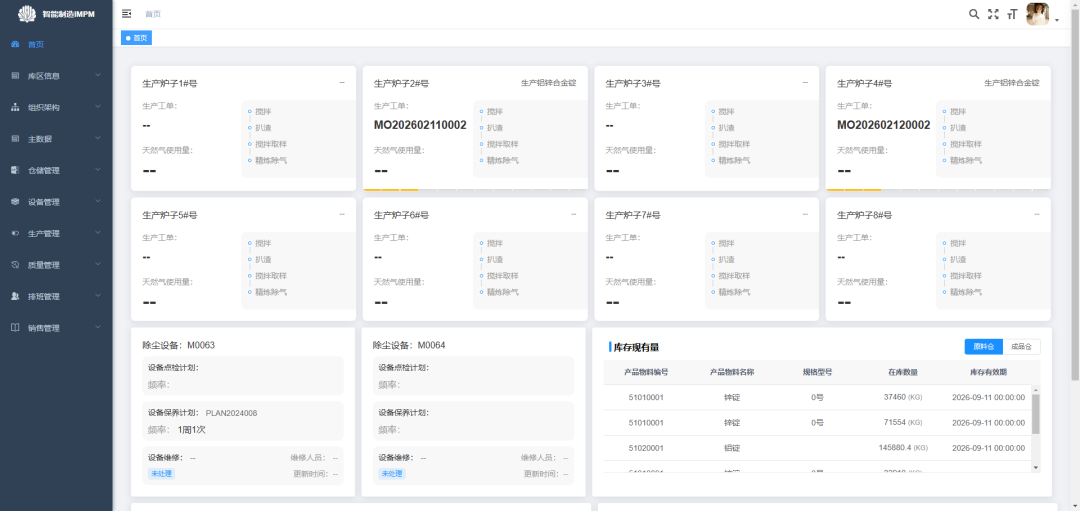This screenshot has height=511, width=1080.
Task: Click the user avatar picture
Action: click(x=1037, y=14)
